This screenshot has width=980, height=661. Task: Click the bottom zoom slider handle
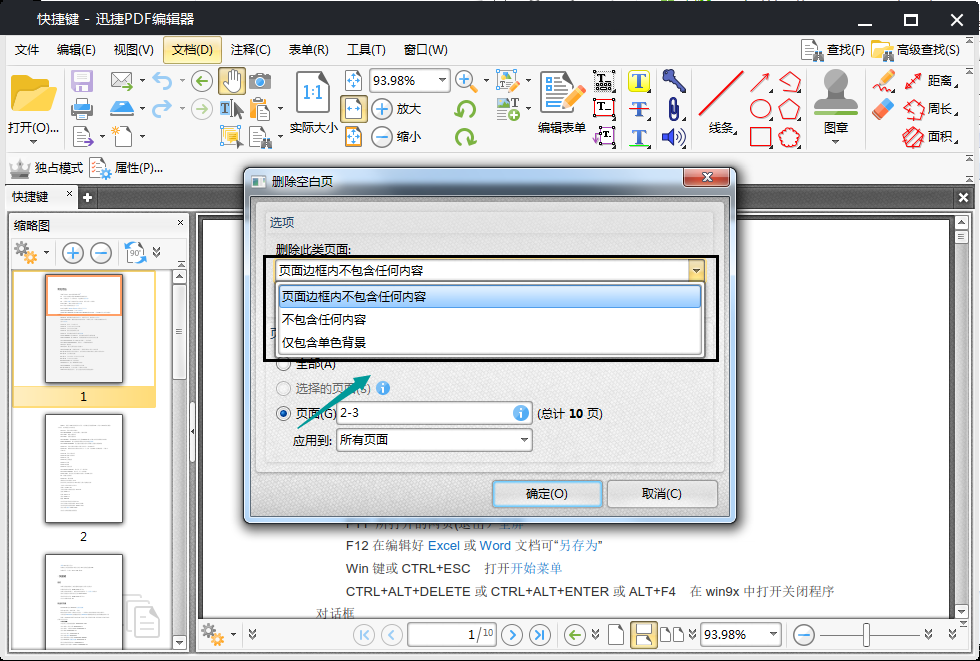(x=866, y=635)
